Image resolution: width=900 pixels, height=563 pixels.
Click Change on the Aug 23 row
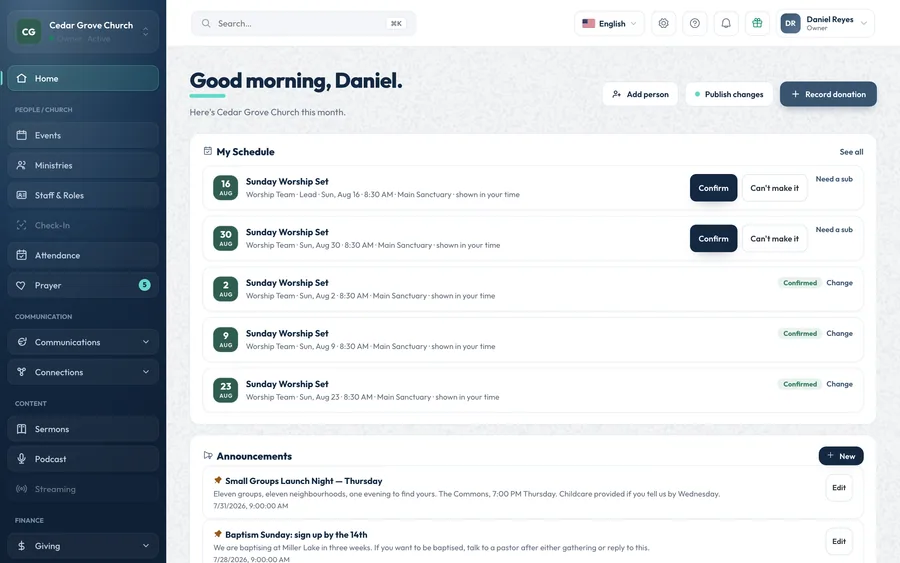(839, 383)
